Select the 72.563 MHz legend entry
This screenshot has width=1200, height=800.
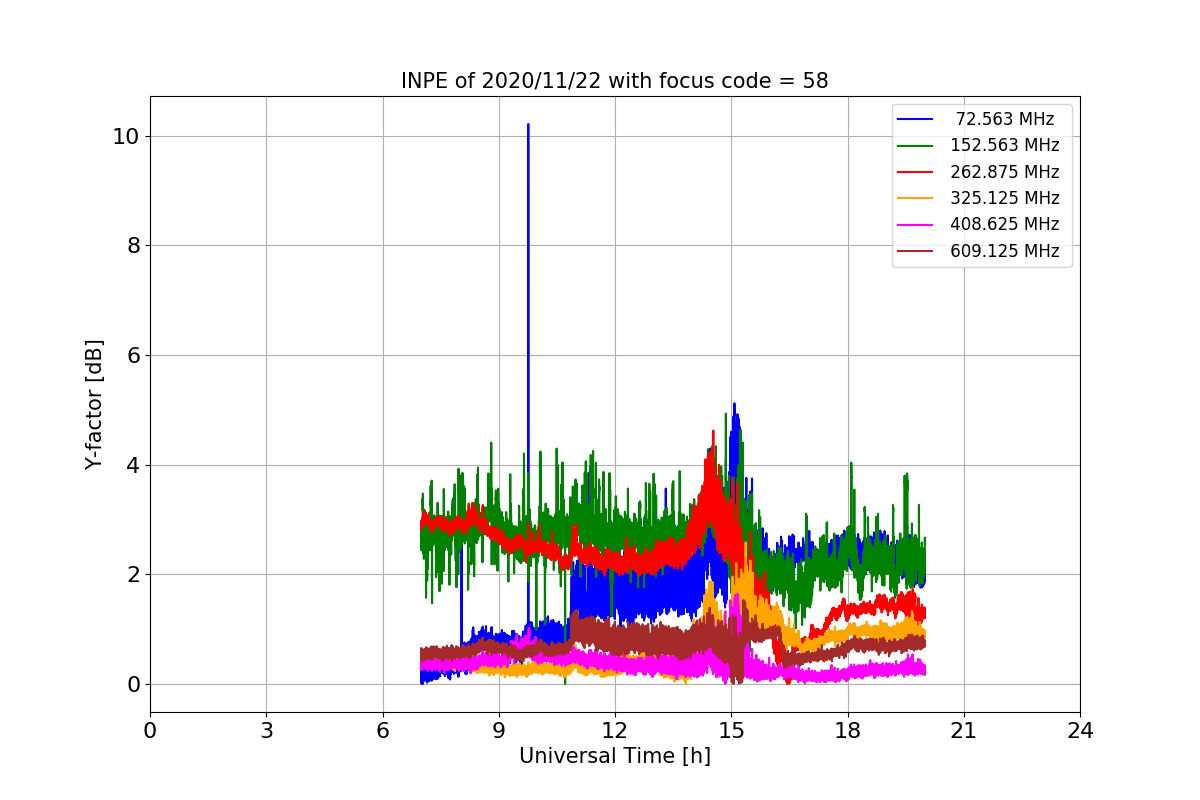pos(976,119)
